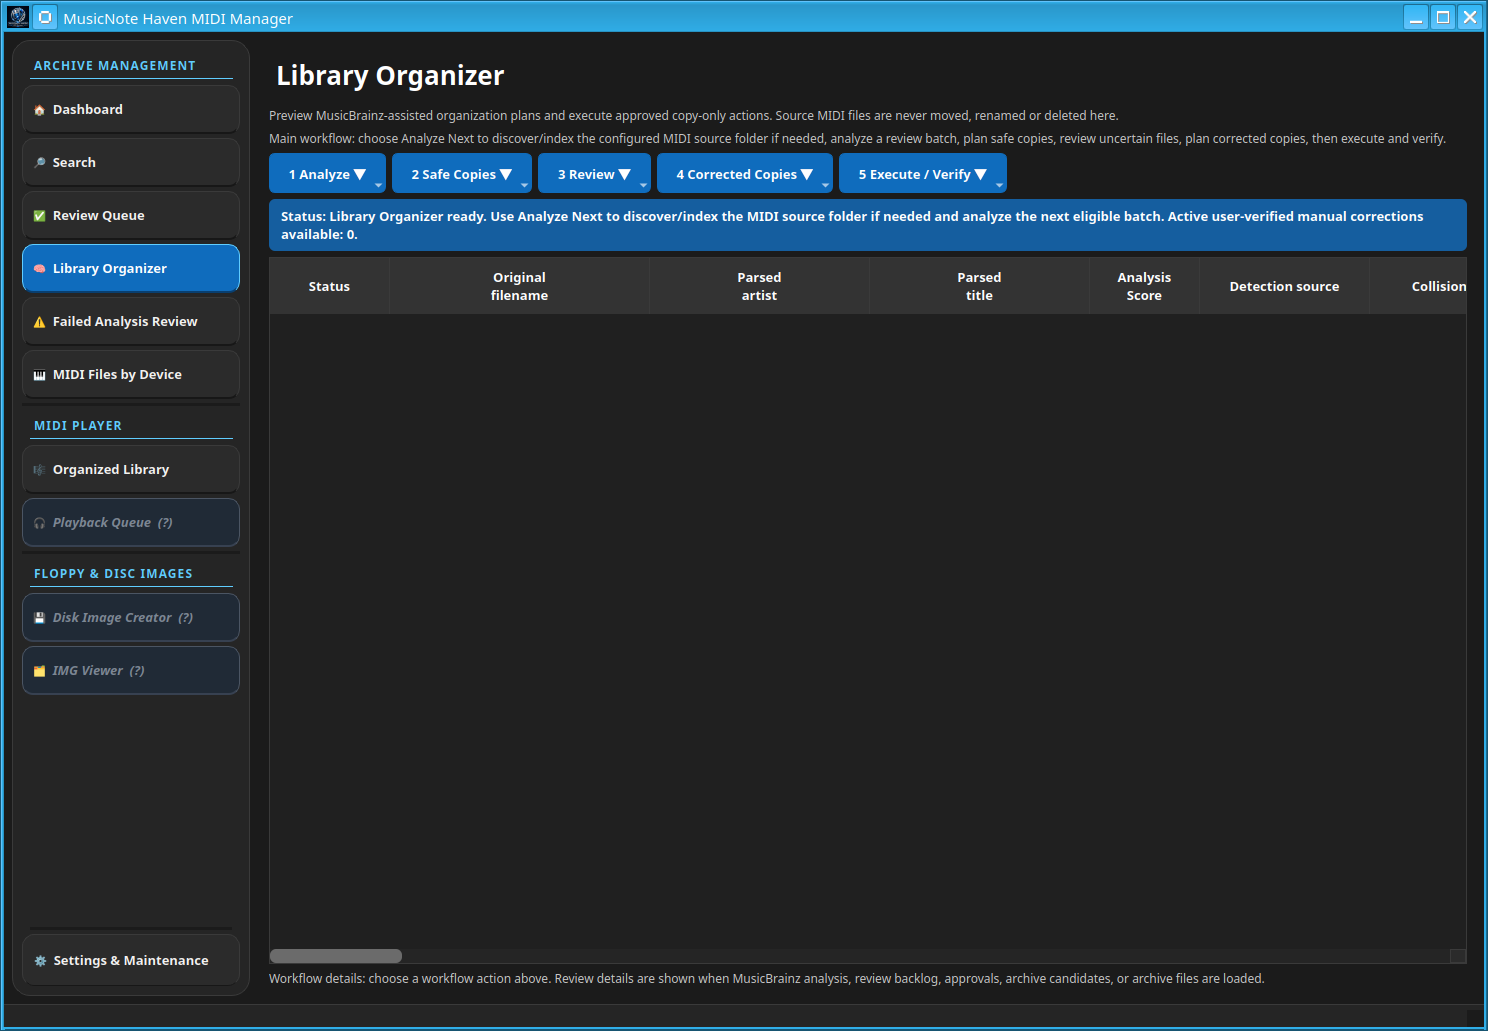This screenshot has width=1488, height=1031.
Task: Click the Search magnifier icon
Action: 40,163
